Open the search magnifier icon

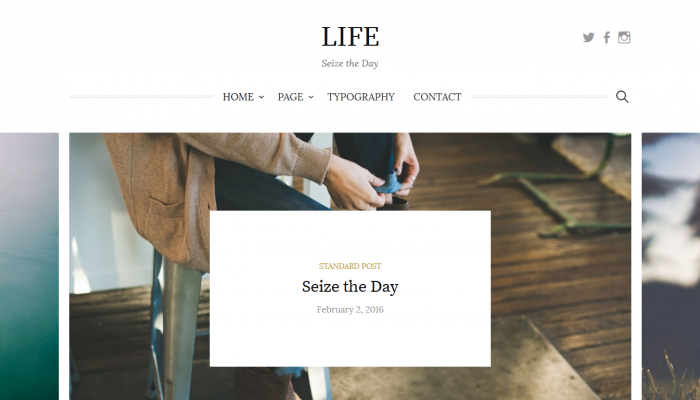pos(622,96)
